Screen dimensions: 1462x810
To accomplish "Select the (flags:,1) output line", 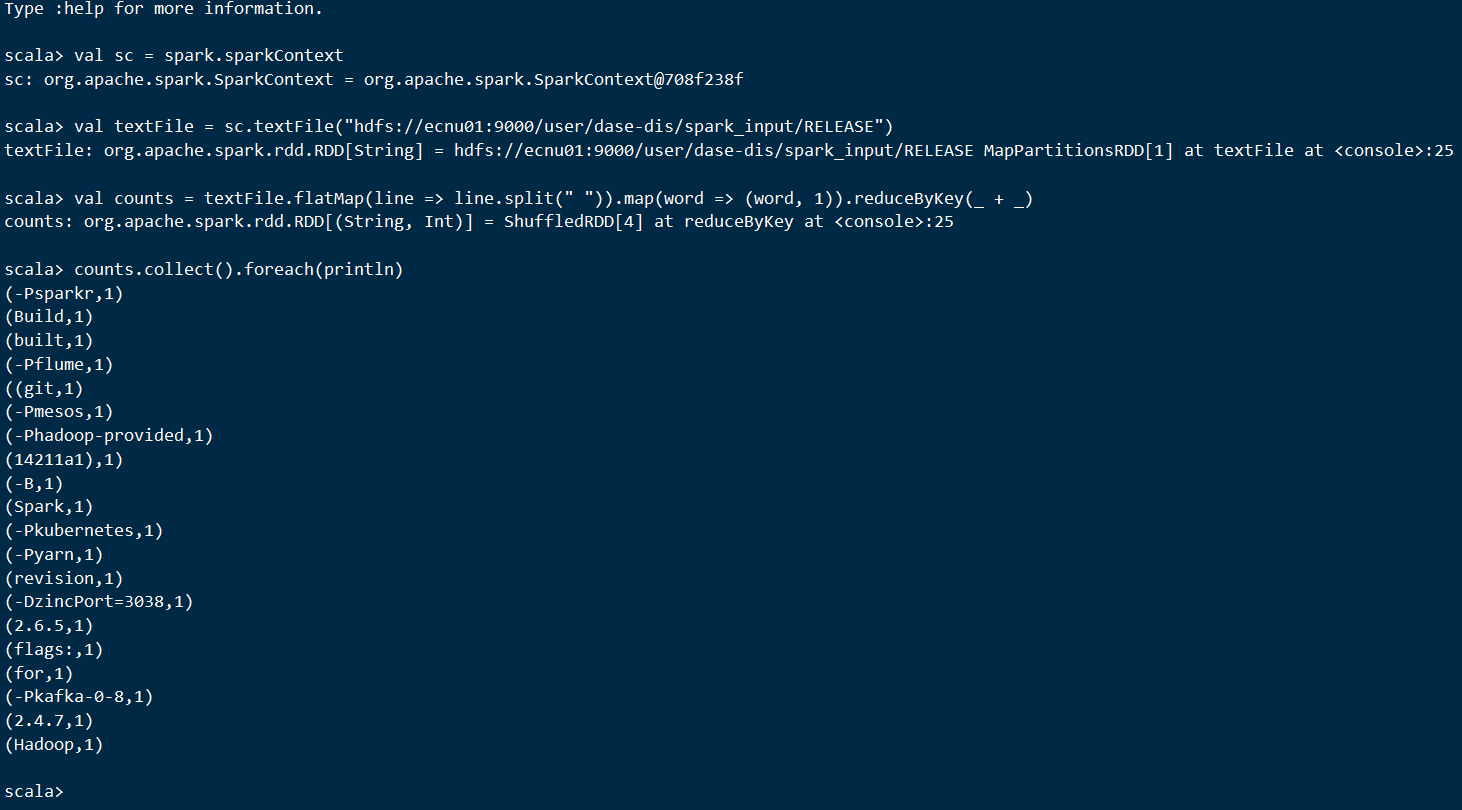I will (x=54, y=650).
